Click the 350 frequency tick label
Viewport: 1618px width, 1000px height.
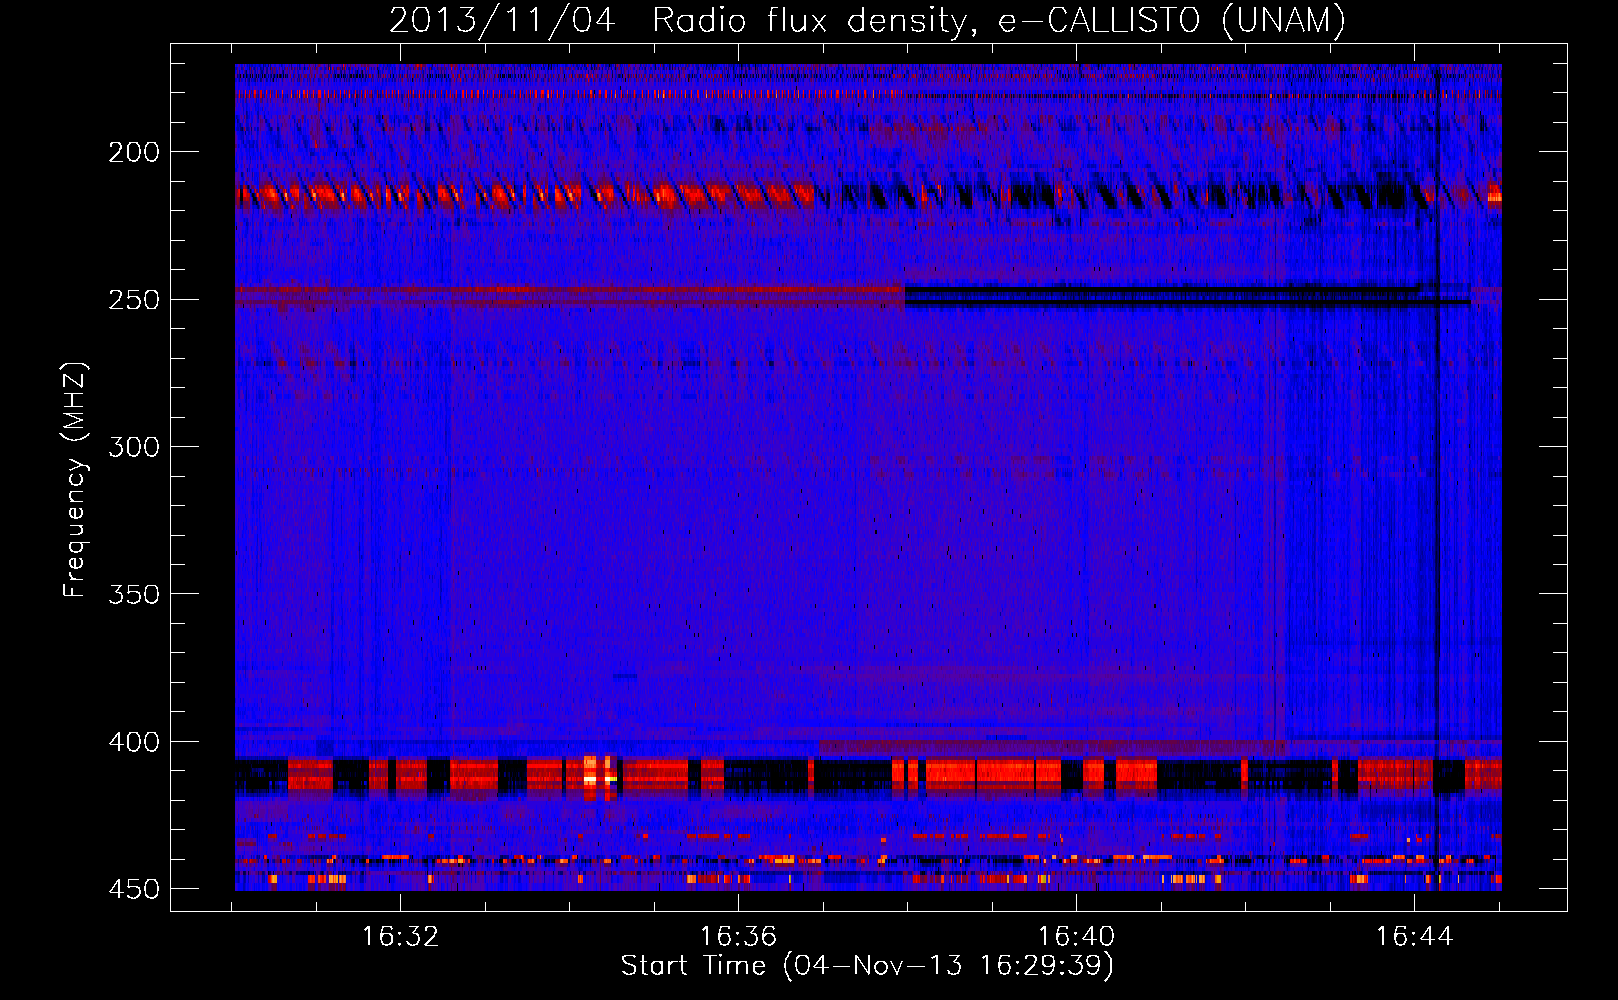[x=134, y=594]
